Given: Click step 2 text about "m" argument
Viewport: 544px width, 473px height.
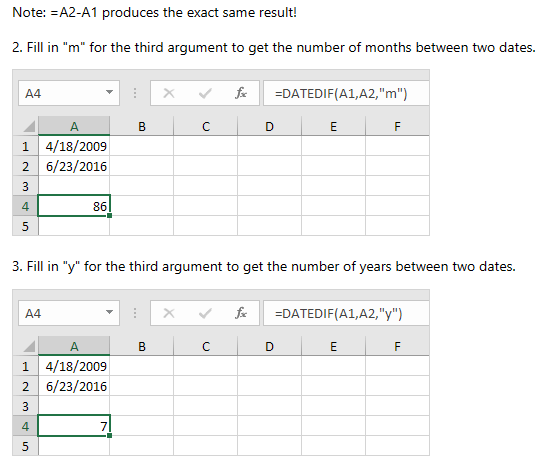Looking at the screenshot, I should pos(274,48).
